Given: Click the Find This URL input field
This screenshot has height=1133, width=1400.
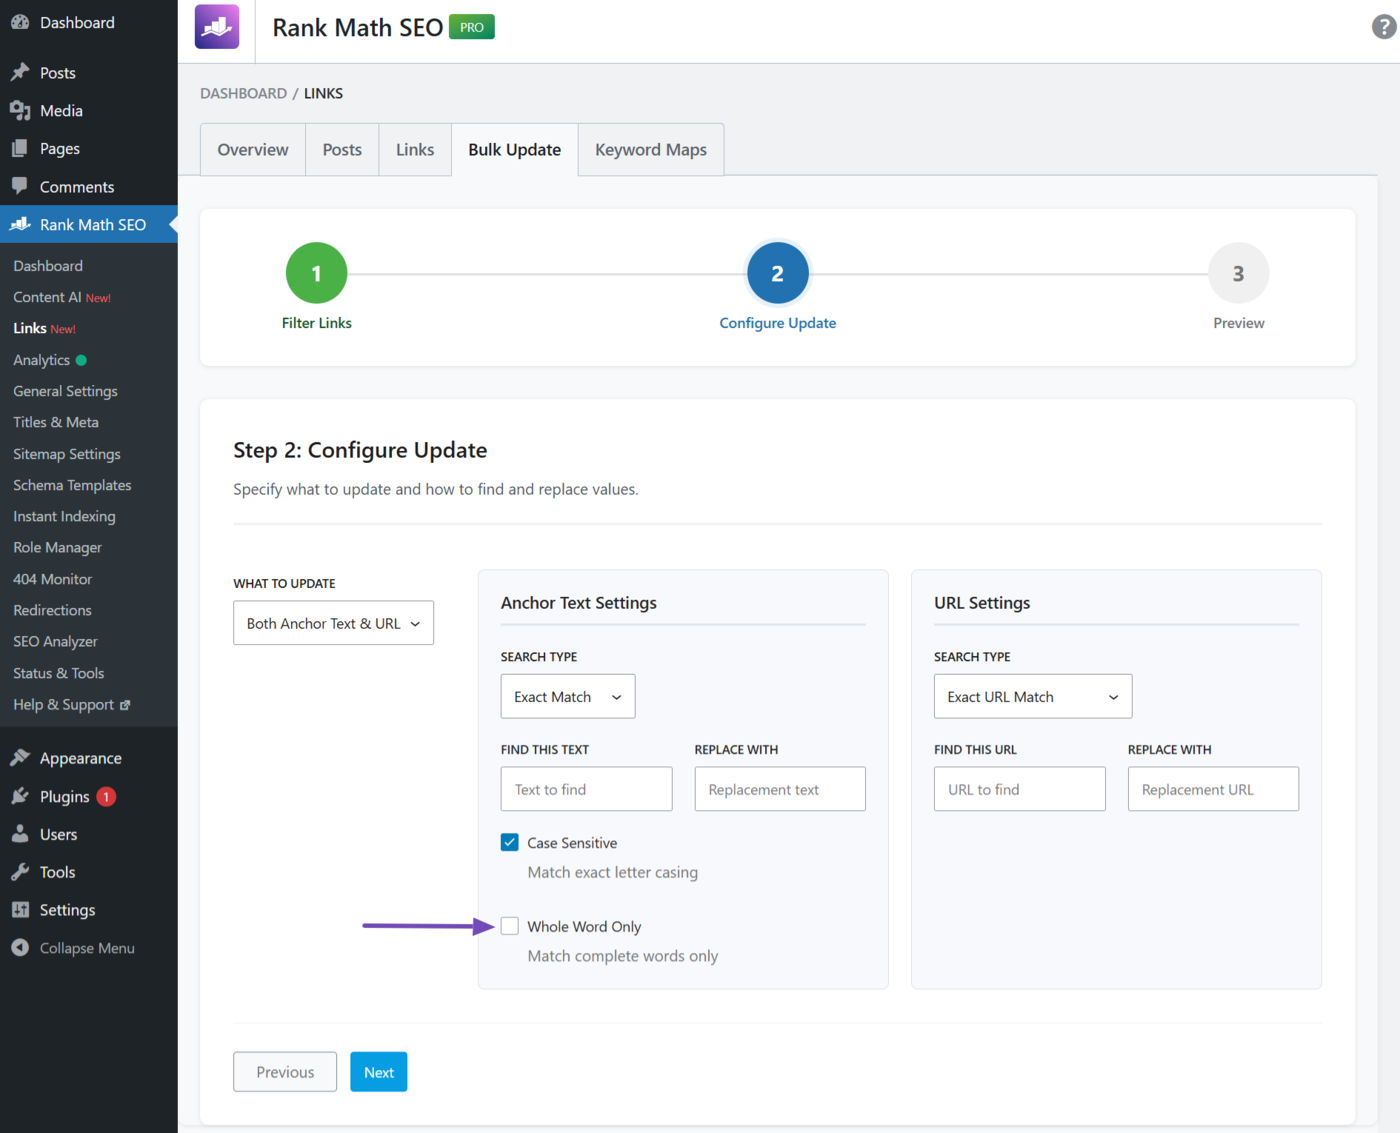Looking at the screenshot, I should pos(1019,789).
